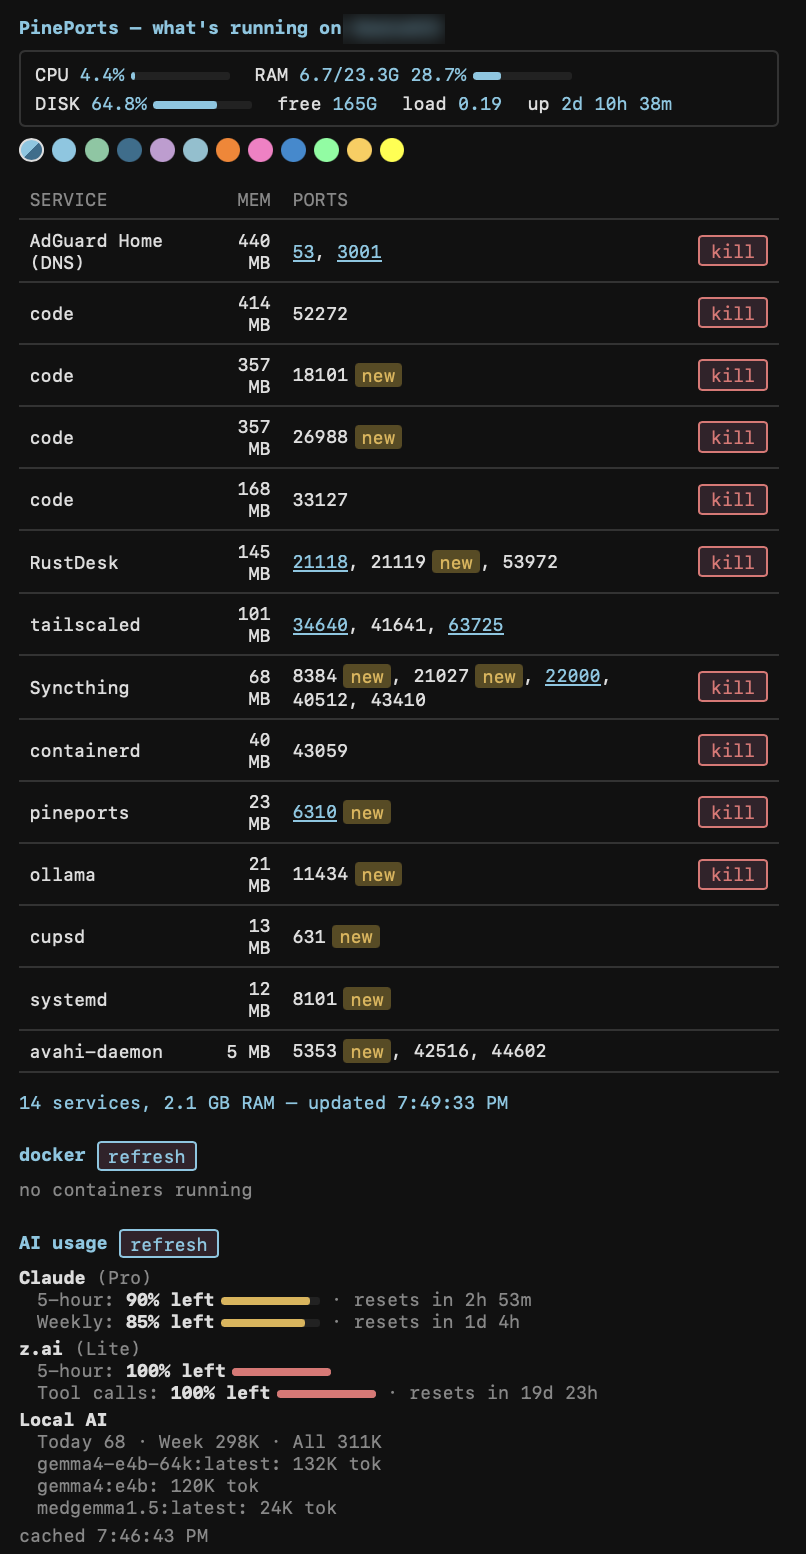
Task: Click the SERVICE column header
Action: pyautogui.click(x=69, y=200)
